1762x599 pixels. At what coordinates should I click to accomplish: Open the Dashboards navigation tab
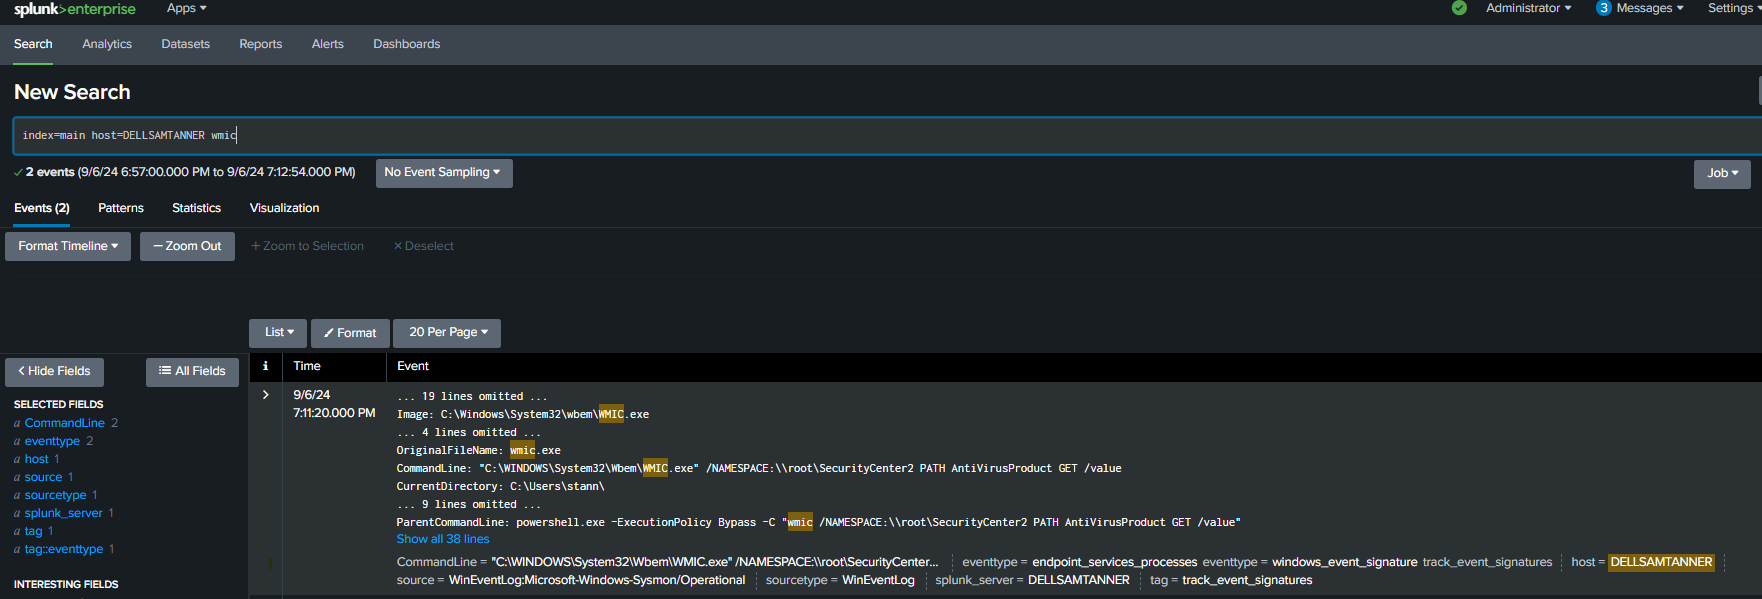406,44
